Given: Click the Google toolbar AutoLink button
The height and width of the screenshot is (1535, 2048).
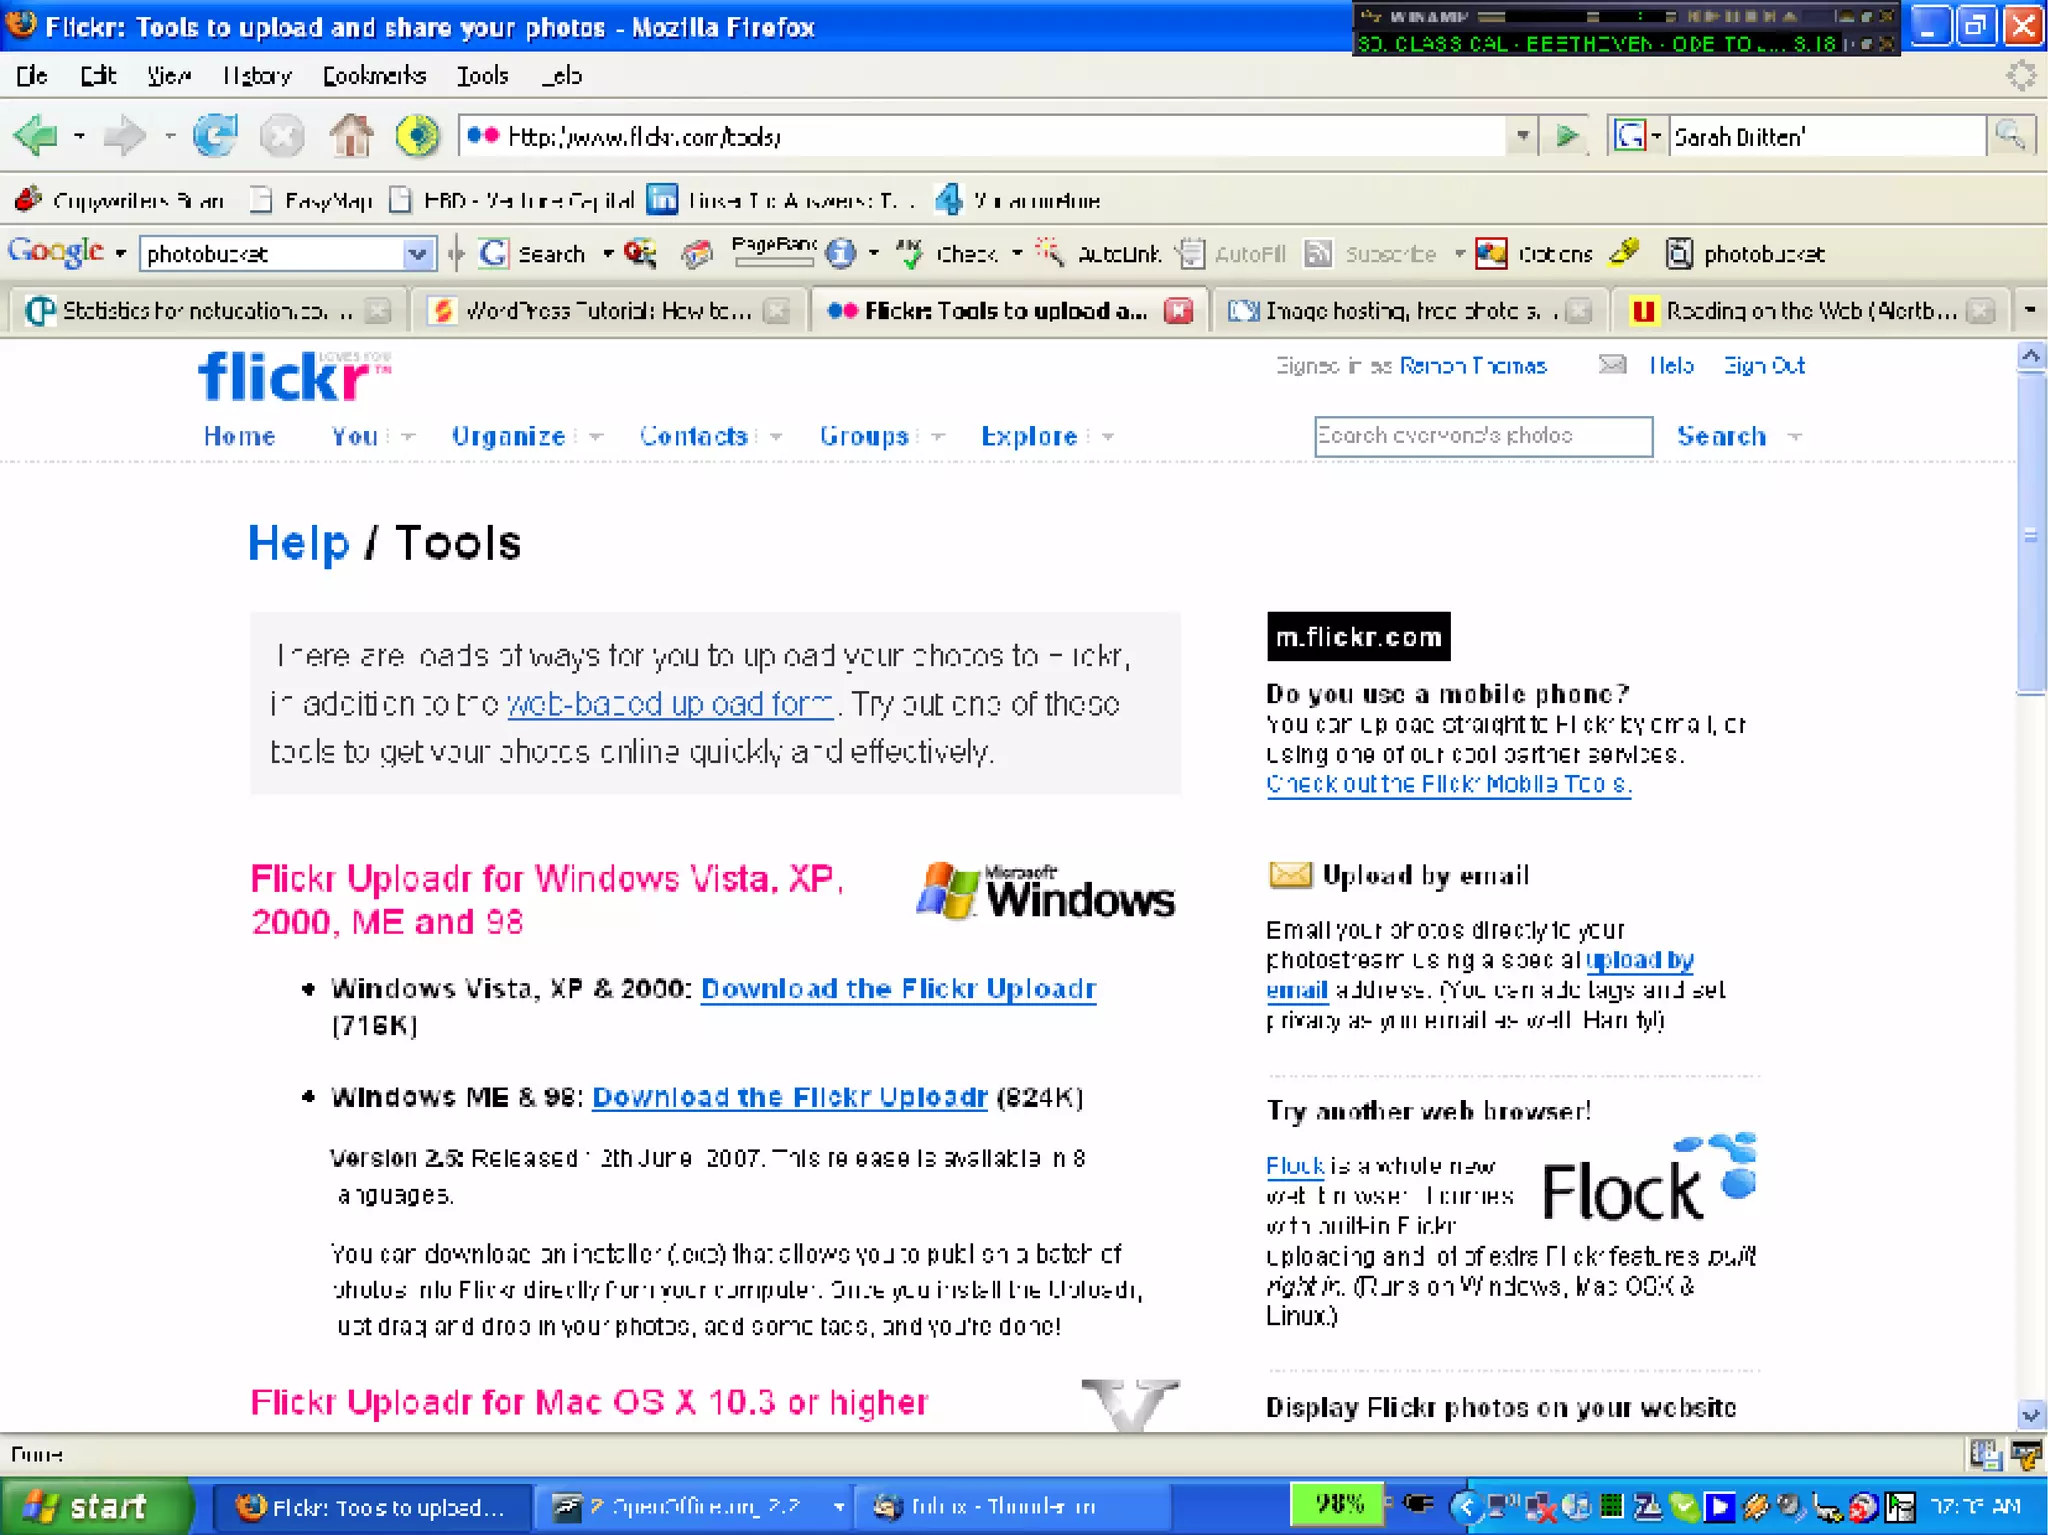Looking at the screenshot, I should click(1100, 254).
